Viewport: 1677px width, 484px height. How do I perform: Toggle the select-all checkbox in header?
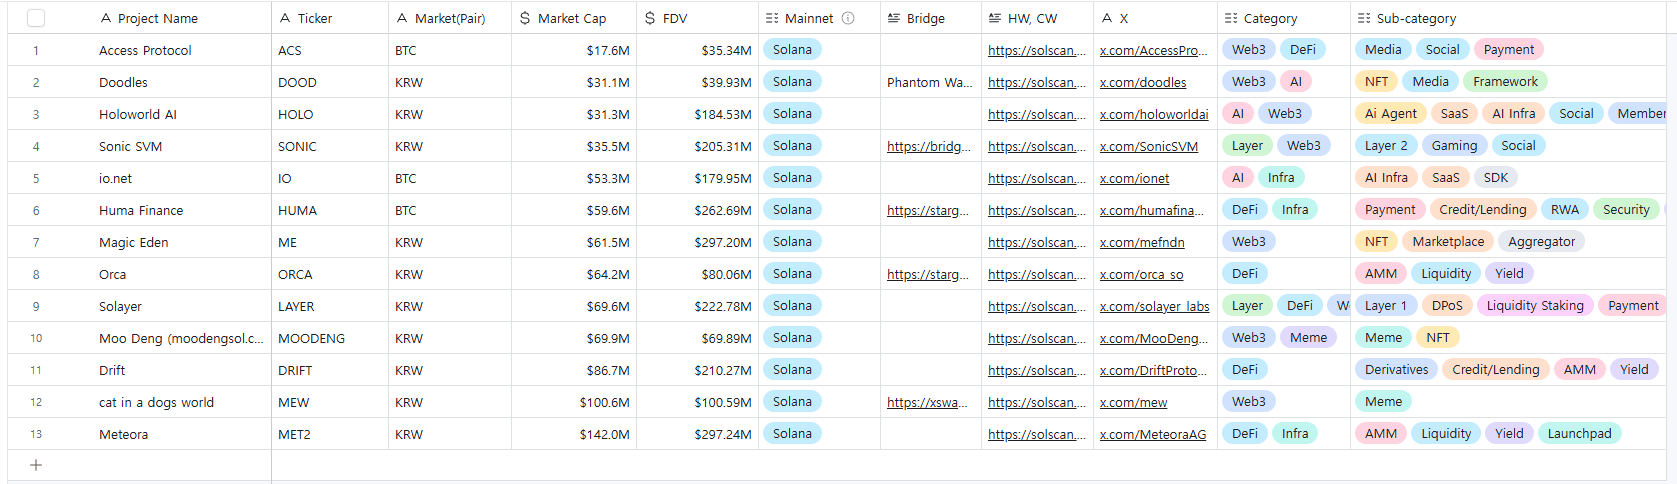coord(36,18)
